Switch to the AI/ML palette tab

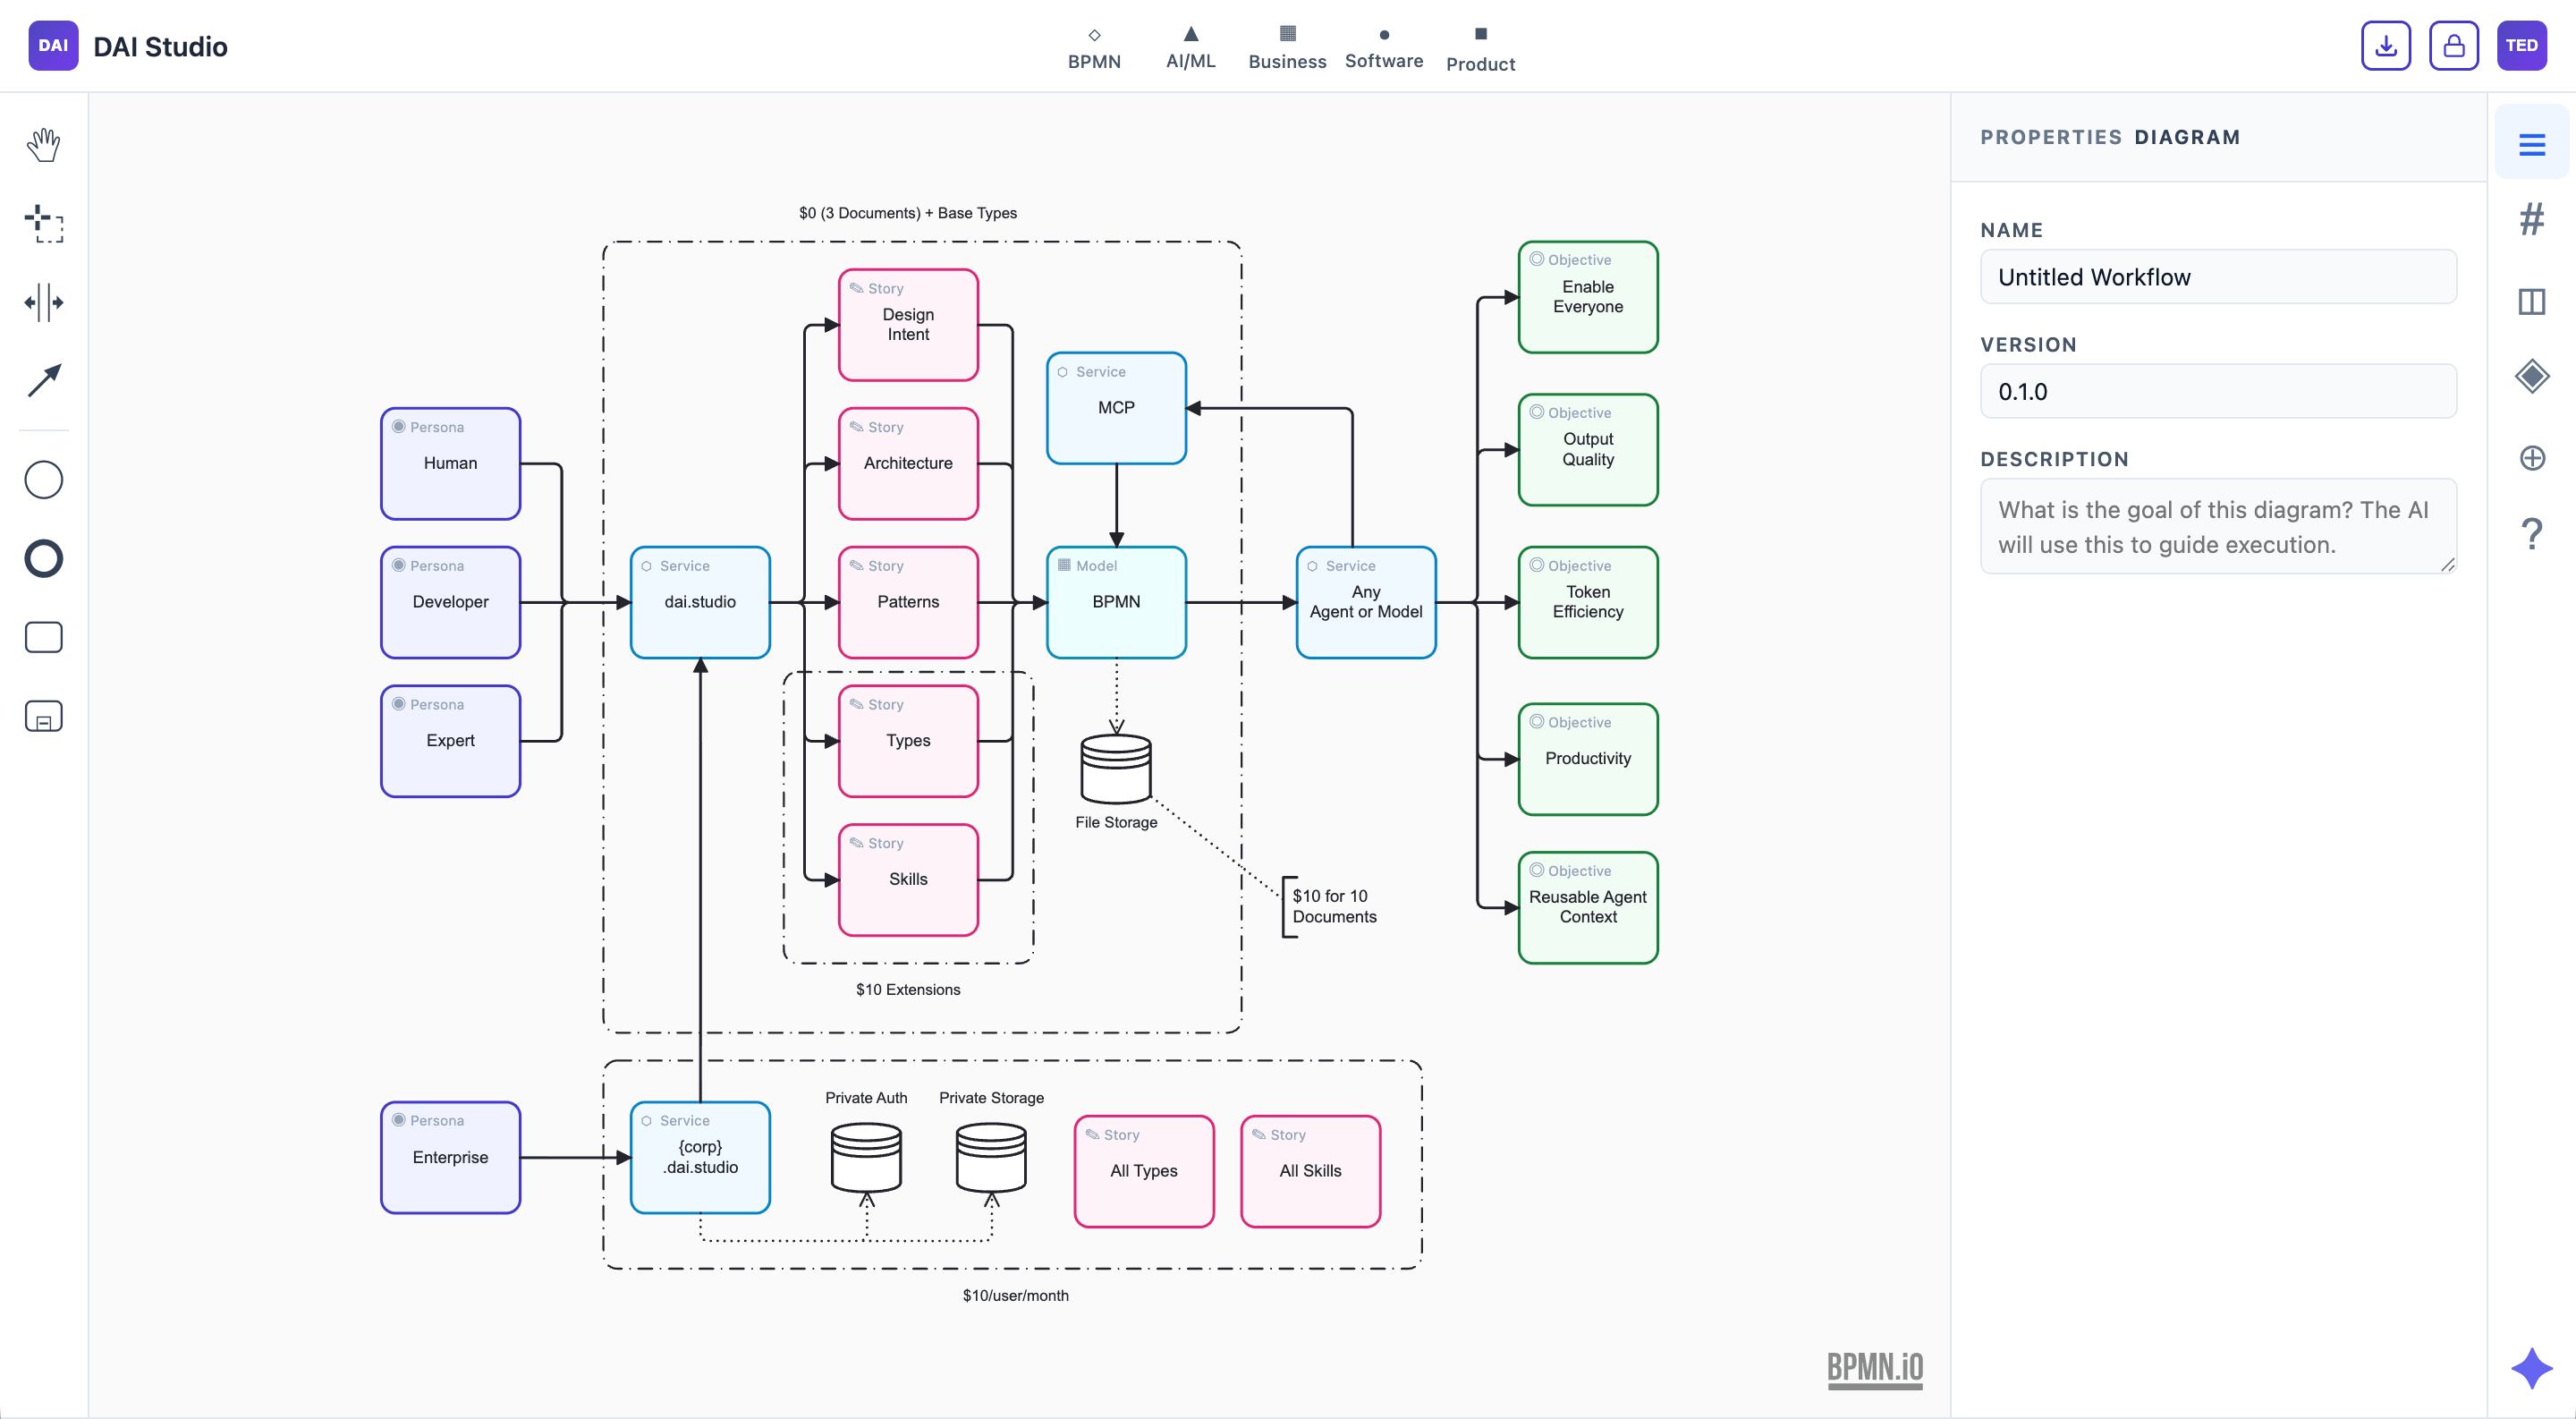[1190, 48]
